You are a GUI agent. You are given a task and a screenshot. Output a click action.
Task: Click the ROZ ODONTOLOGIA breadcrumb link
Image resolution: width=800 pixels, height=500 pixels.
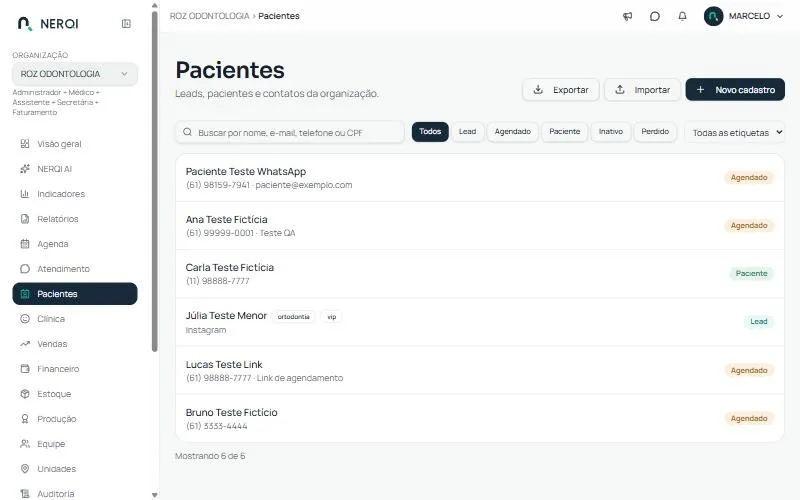tap(209, 16)
